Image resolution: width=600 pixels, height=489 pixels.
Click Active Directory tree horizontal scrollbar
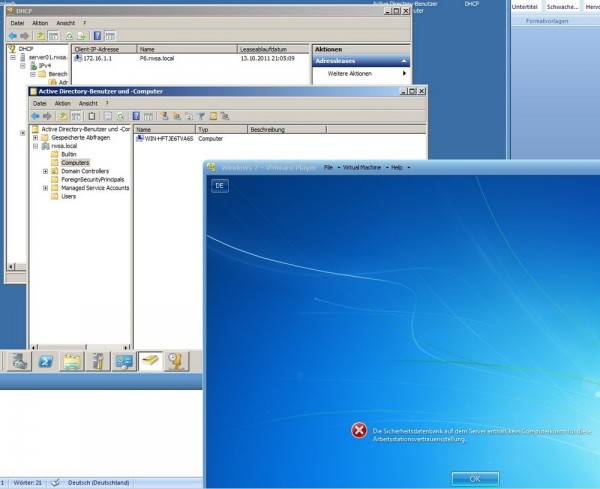coord(80,347)
